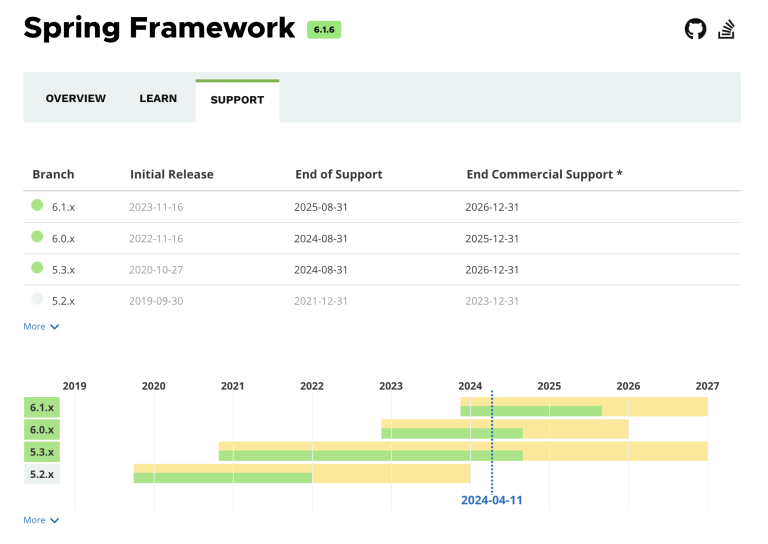Click the 6.0.x label in timeline chart
This screenshot has width=768, height=544.
(42, 430)
